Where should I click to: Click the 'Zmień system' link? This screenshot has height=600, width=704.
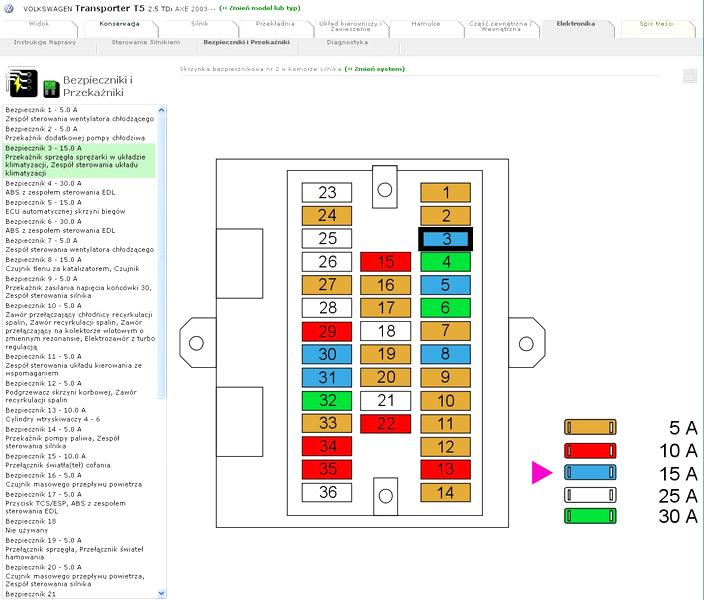(x=375, y=69)
